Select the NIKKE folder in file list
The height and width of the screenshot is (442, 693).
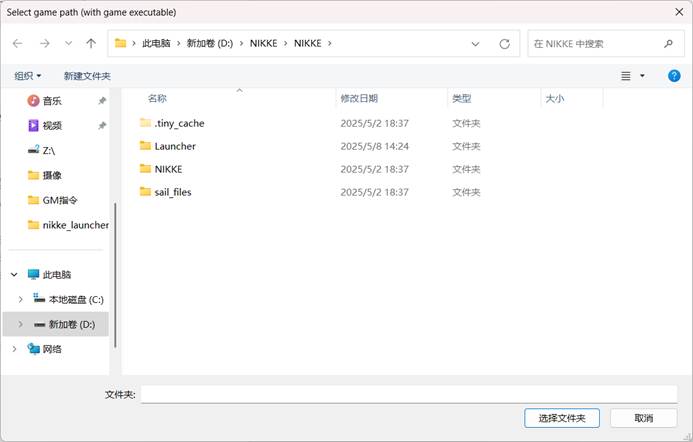click(168, 169)
